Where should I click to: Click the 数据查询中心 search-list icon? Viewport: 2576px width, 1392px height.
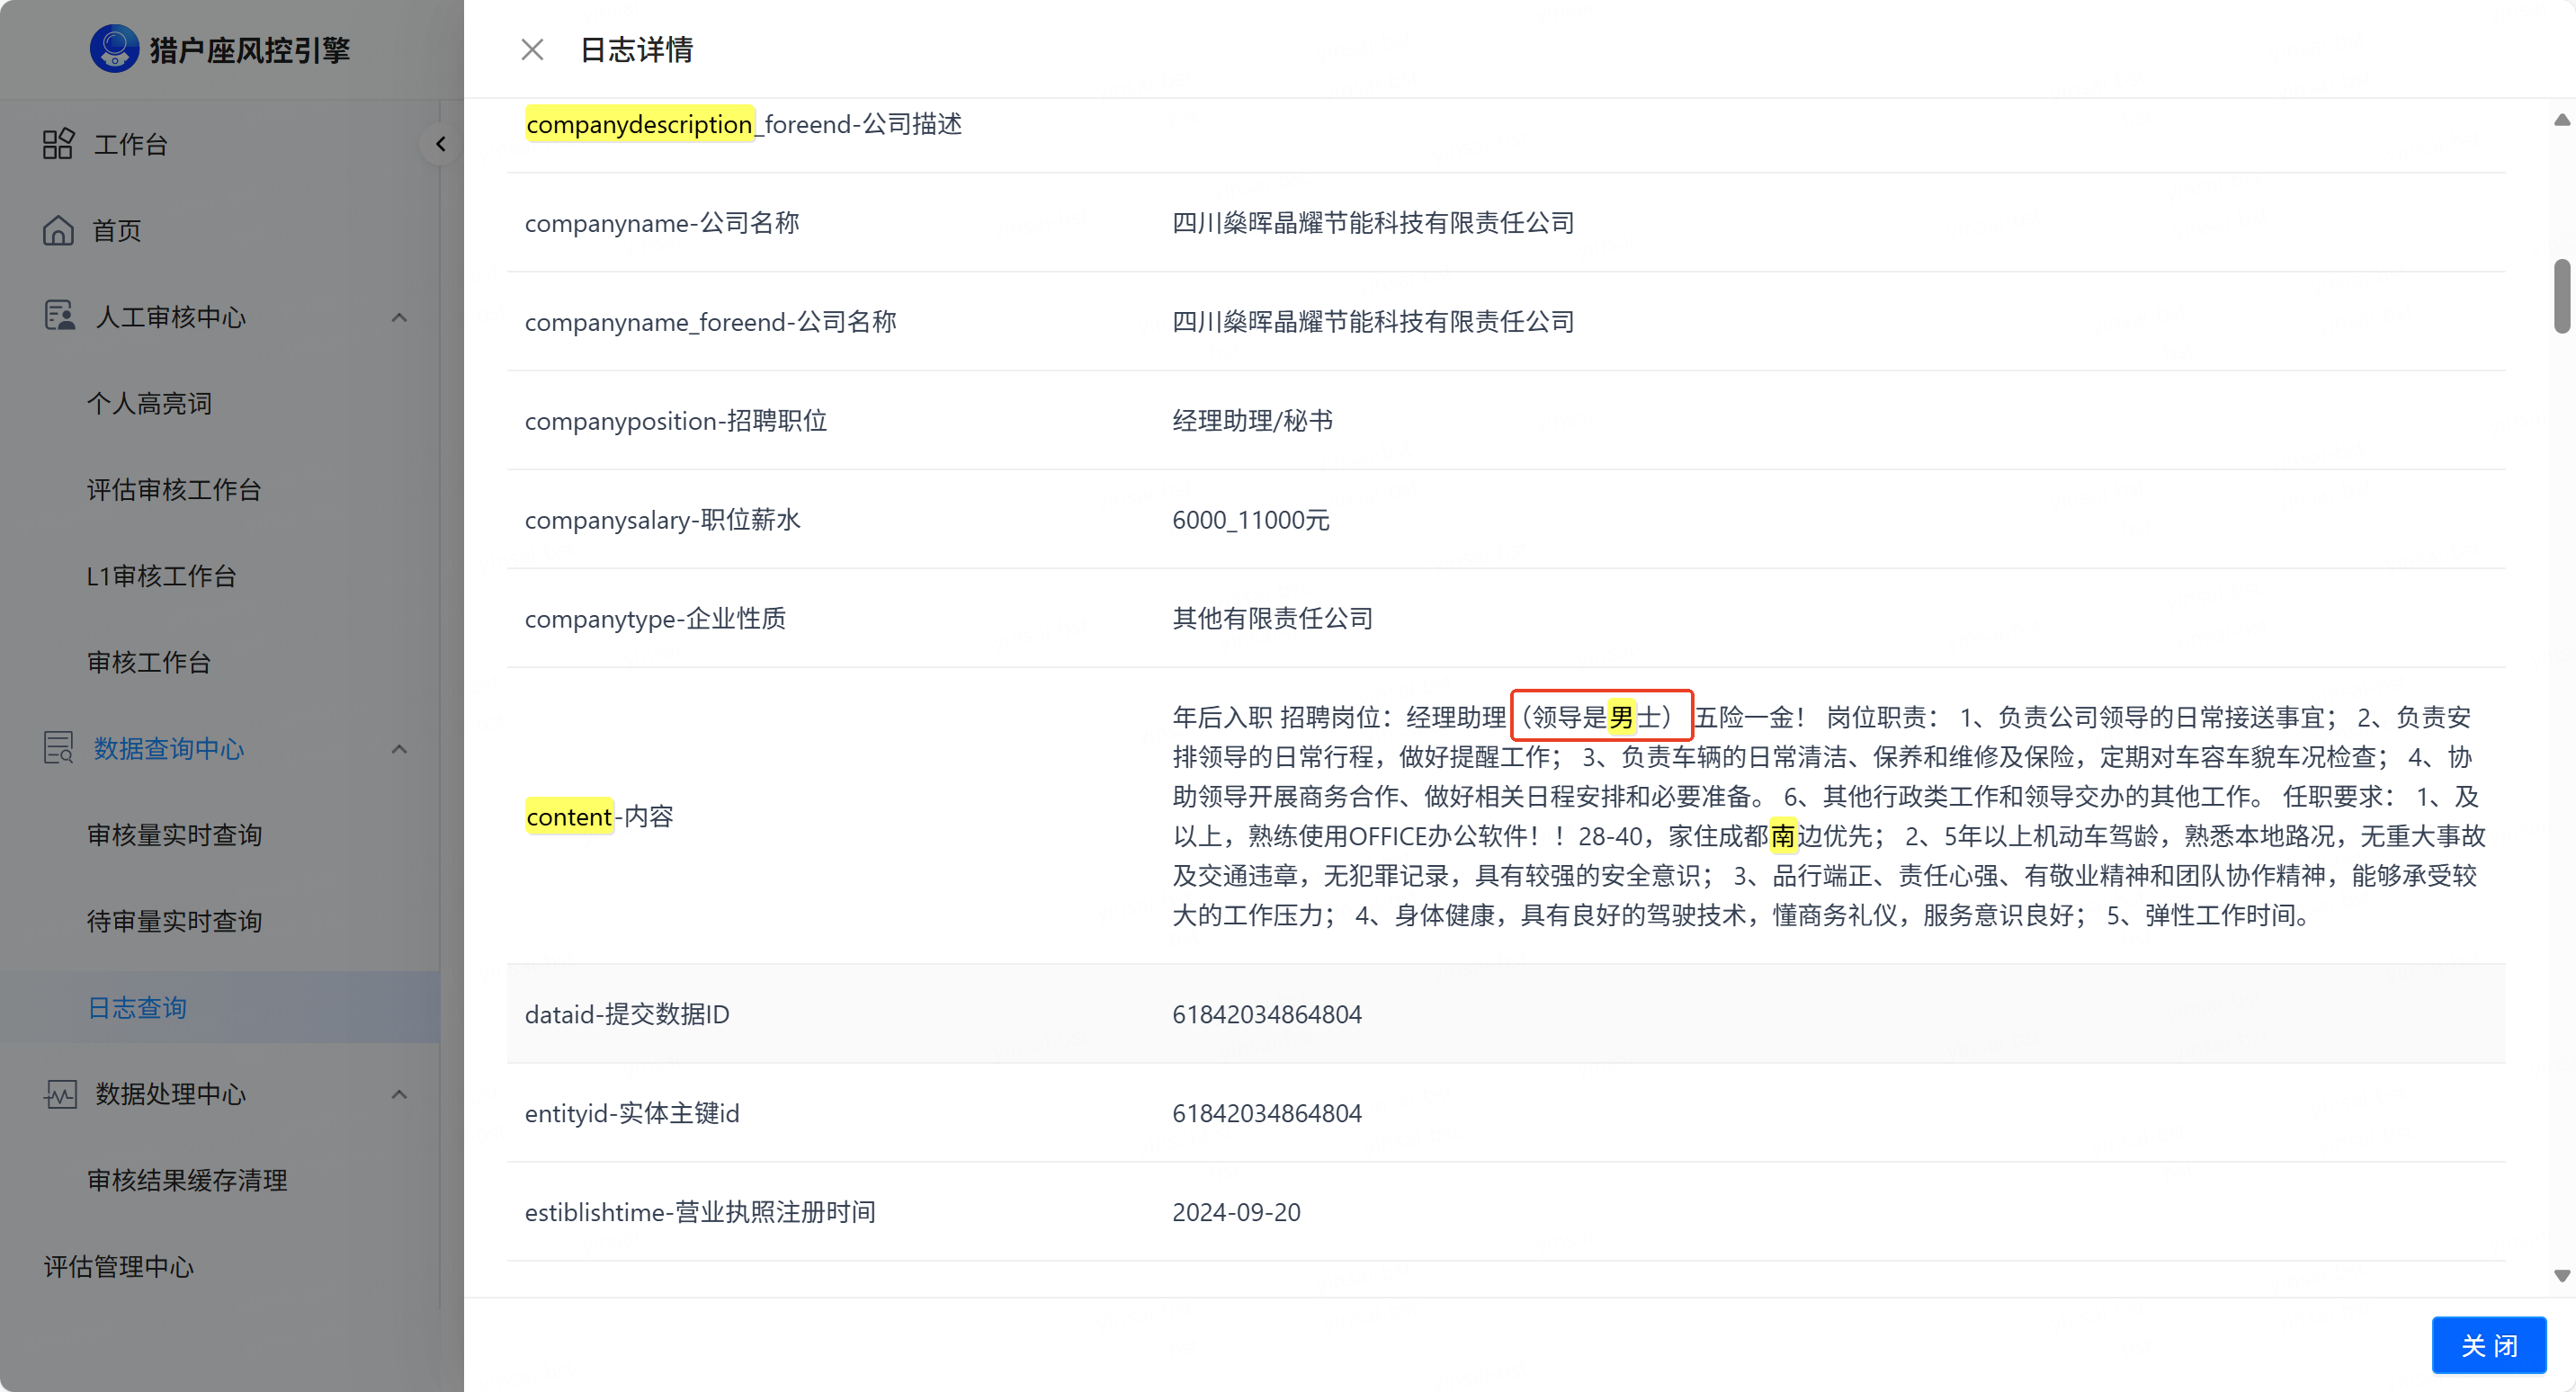coord(59,748)
